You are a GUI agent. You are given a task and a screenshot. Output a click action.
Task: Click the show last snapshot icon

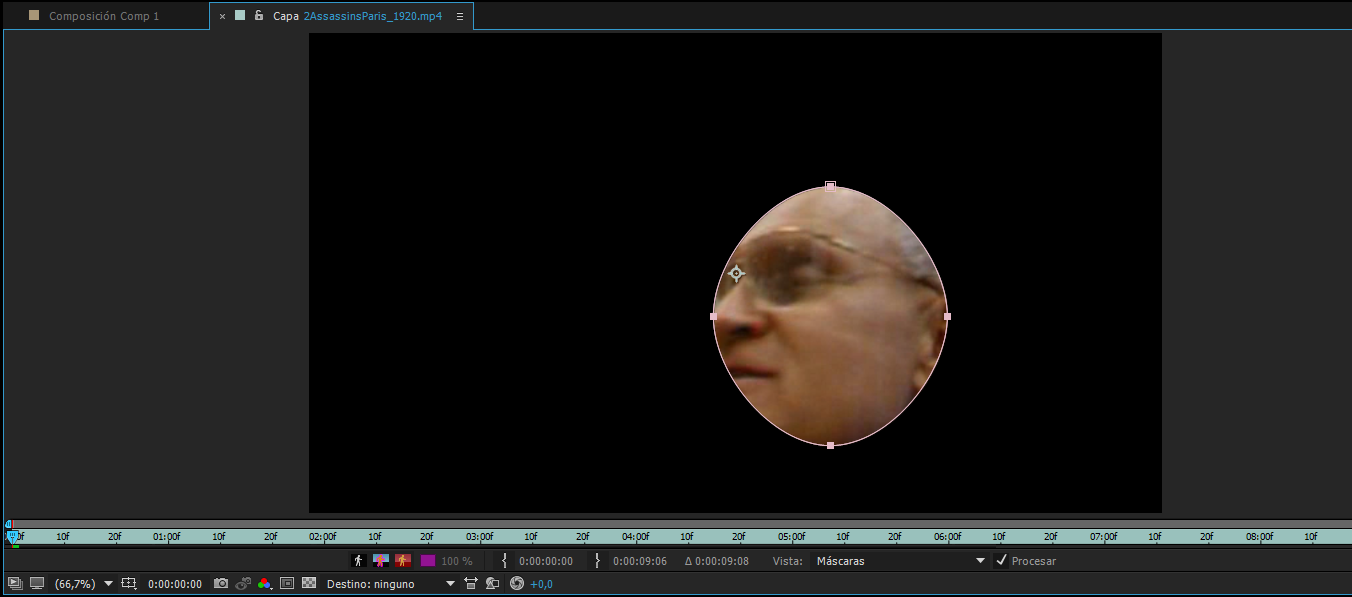pos(243,583)
